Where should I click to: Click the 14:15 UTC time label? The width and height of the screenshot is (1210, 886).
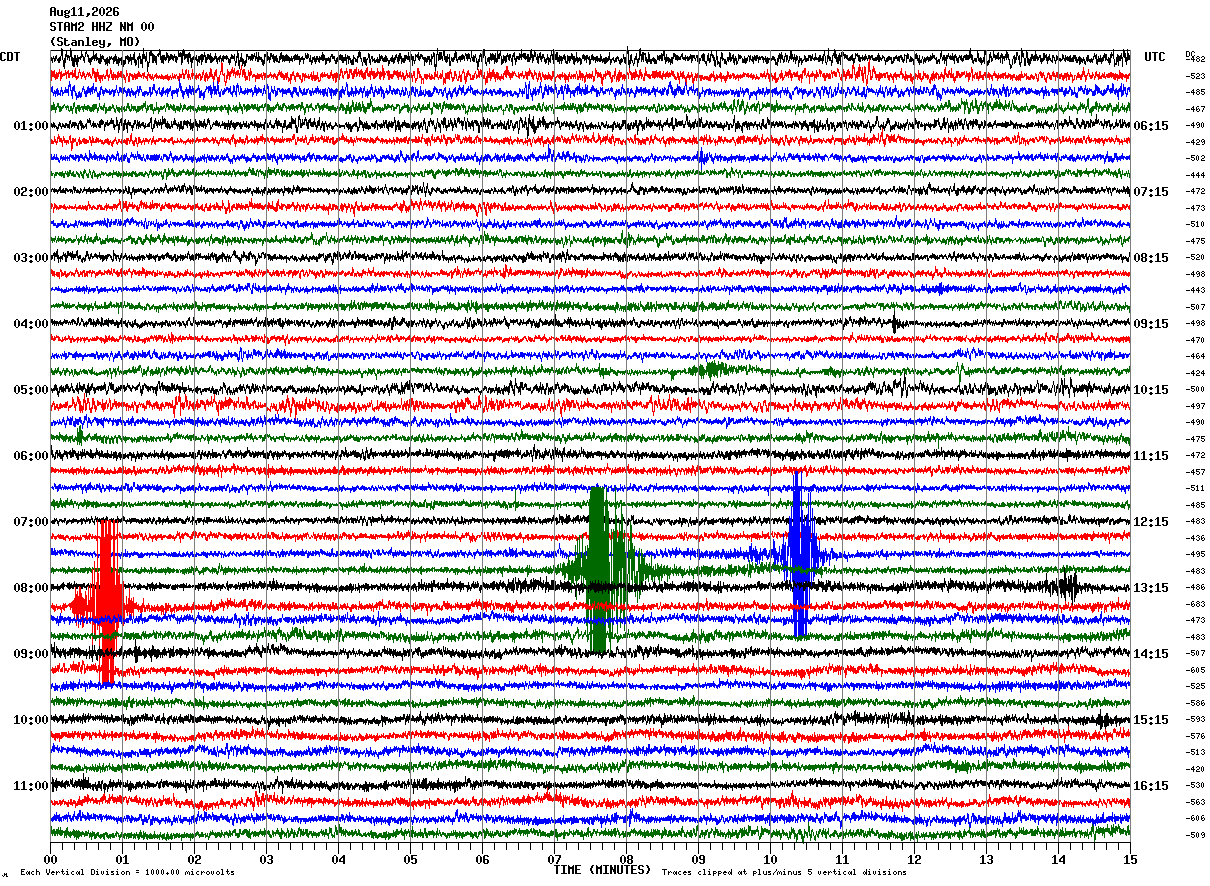pos(1151,654)
